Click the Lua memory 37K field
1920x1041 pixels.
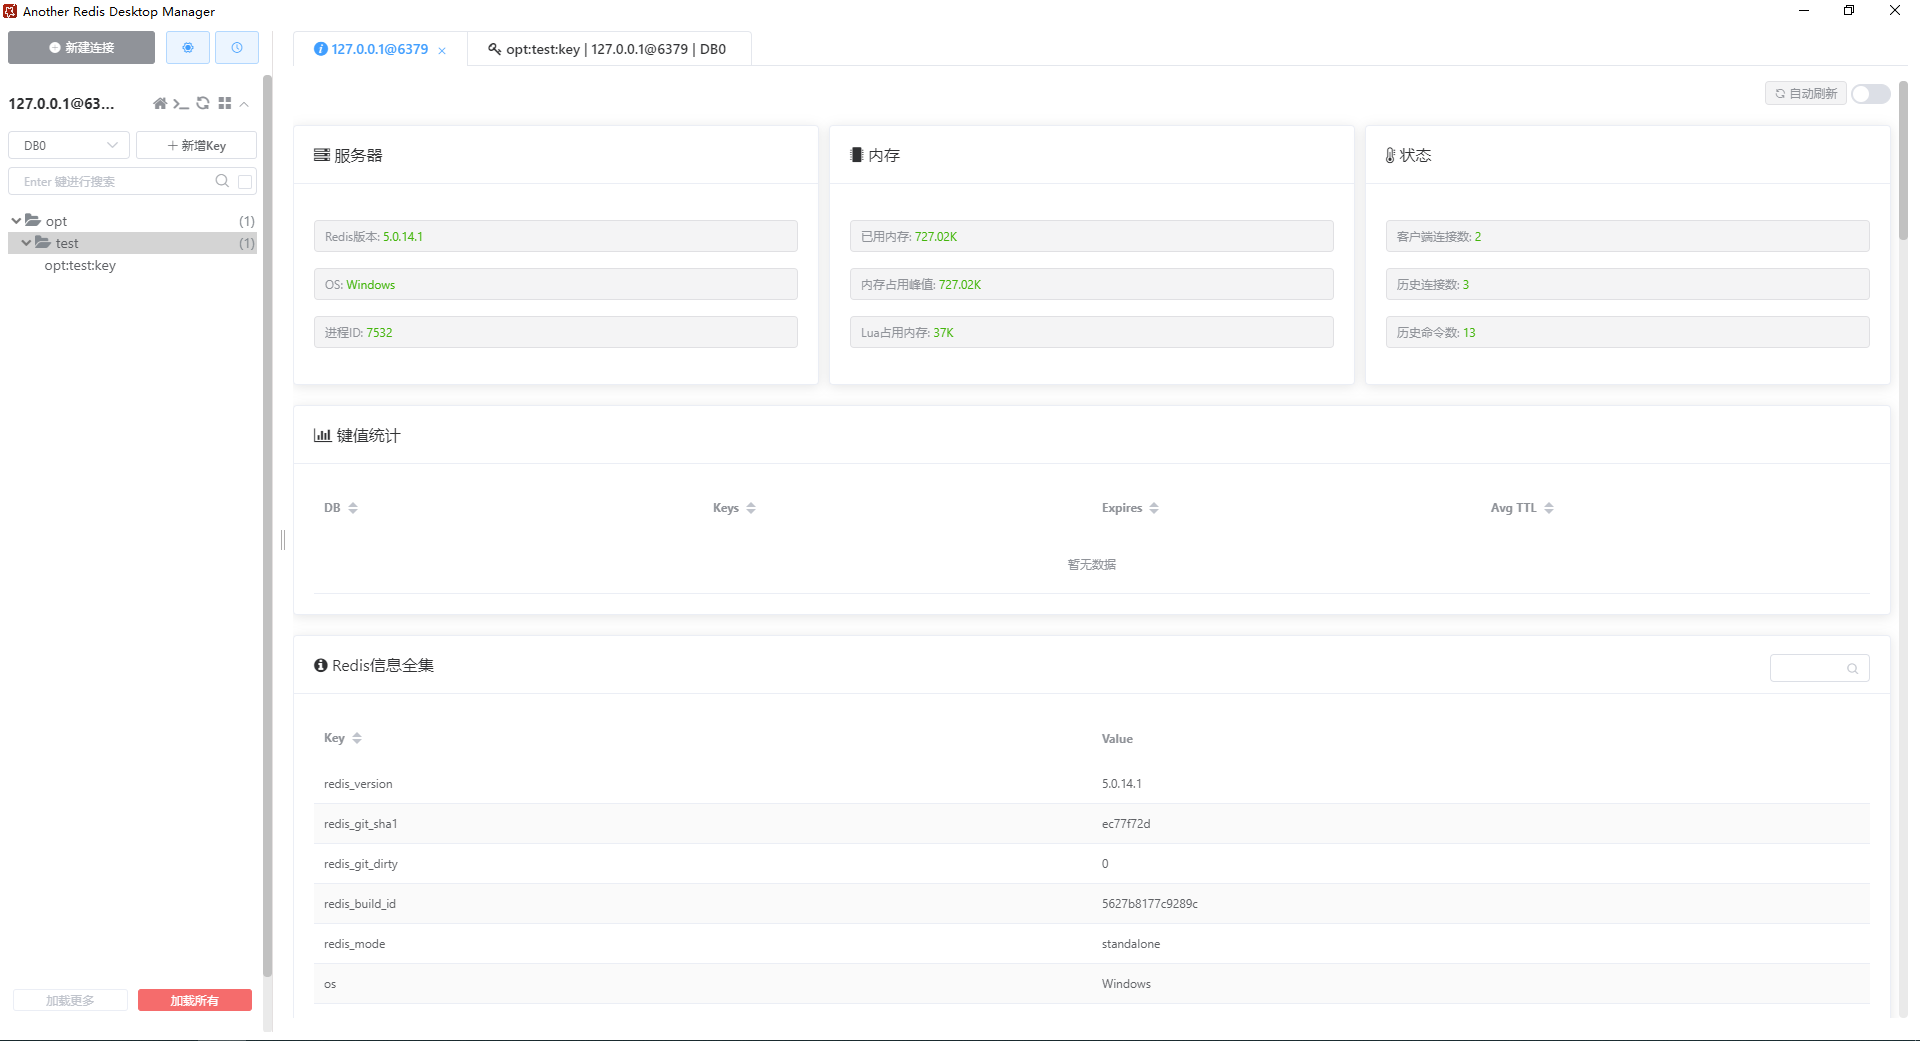[x=1092, y=332]
